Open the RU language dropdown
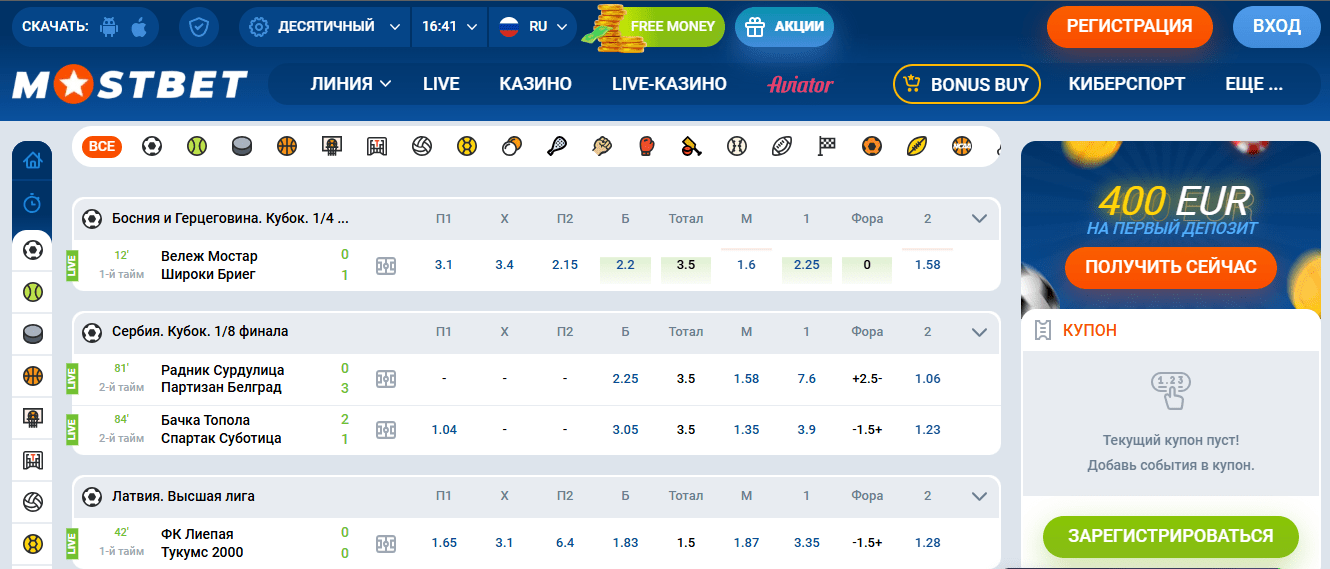The image size is (1330, 569). pyautogui.click(x=536, y=27)
